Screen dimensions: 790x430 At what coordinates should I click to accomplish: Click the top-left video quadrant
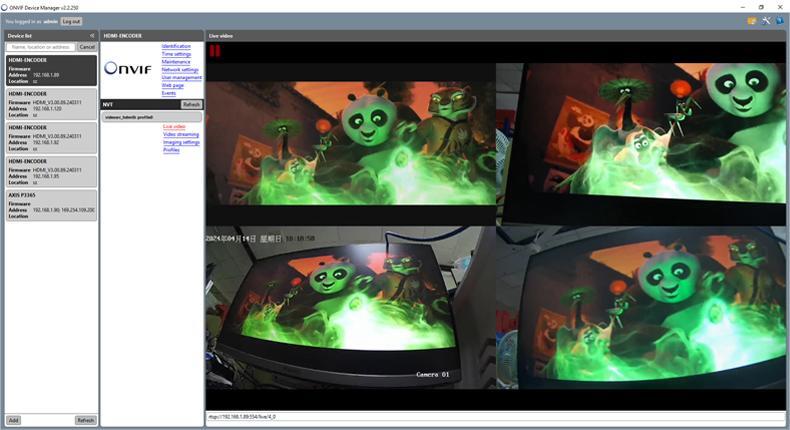point(351,144)
